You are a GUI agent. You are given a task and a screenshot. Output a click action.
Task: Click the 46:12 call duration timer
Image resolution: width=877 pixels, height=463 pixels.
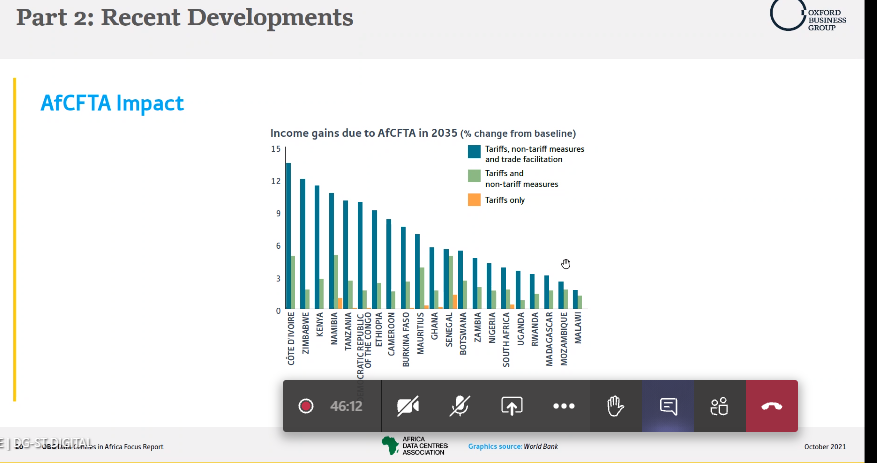(346, 406)
